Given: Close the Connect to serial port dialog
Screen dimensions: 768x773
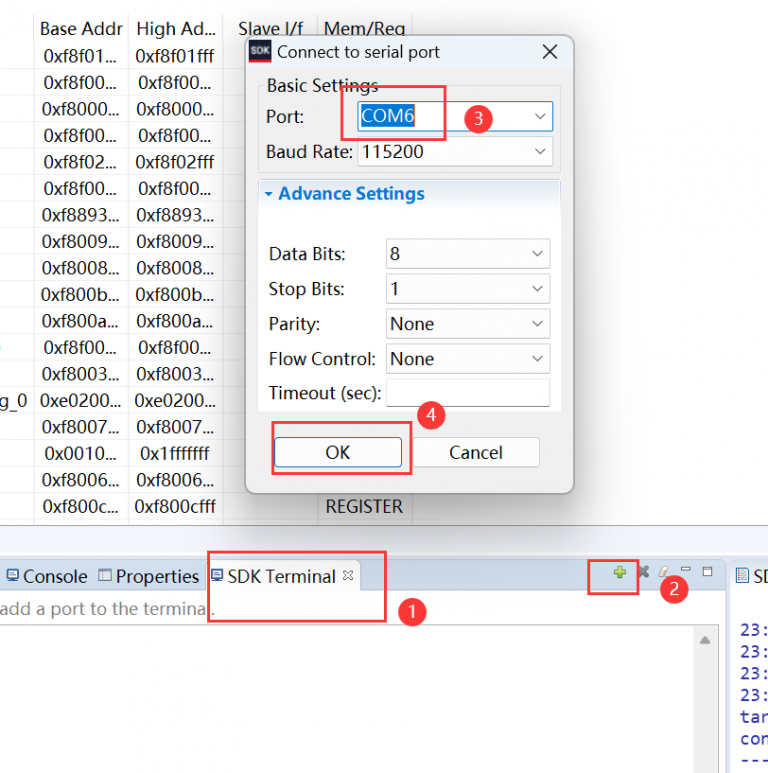Looking at the screenshot, I should tap(549, 52).
